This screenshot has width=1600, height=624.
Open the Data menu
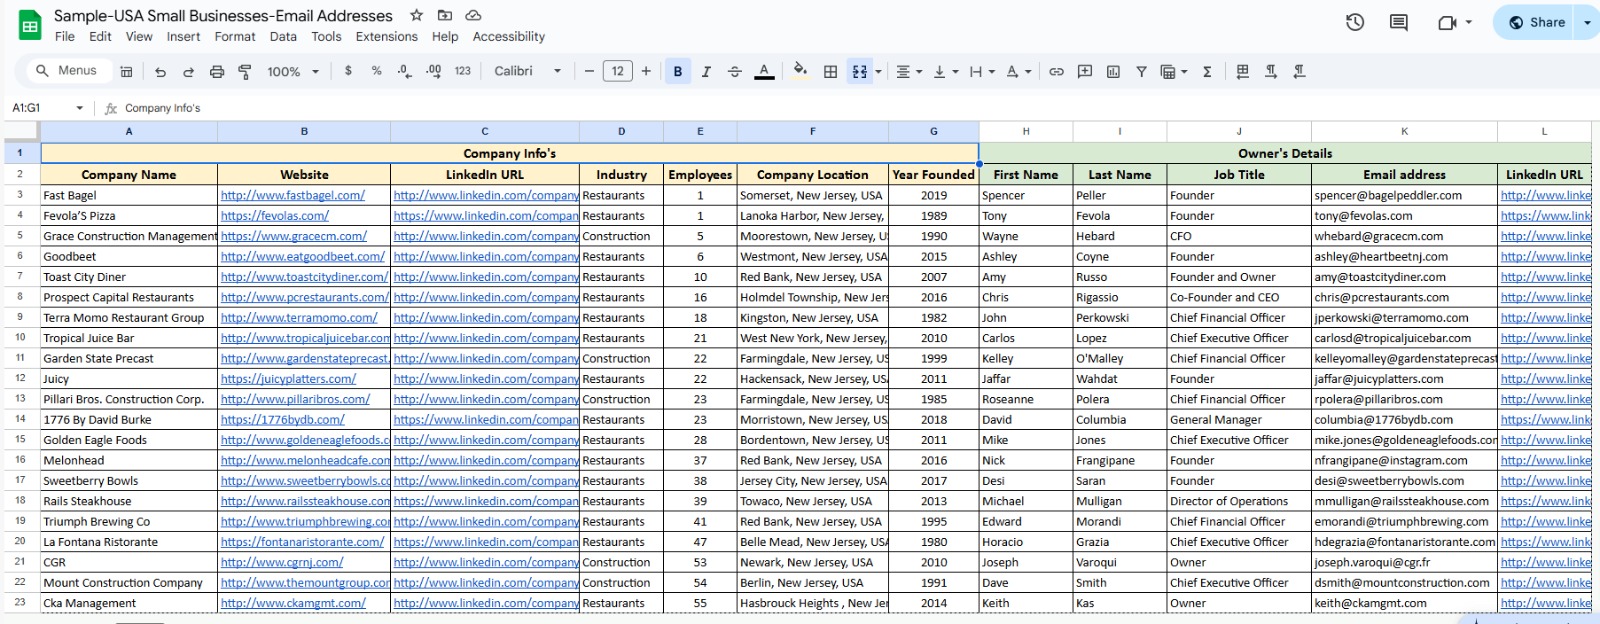coord(283,37)
